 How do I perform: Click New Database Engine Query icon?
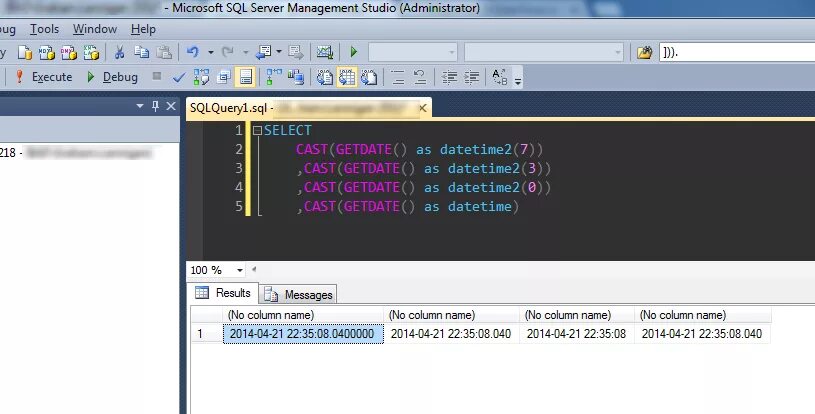coord(24,52)
